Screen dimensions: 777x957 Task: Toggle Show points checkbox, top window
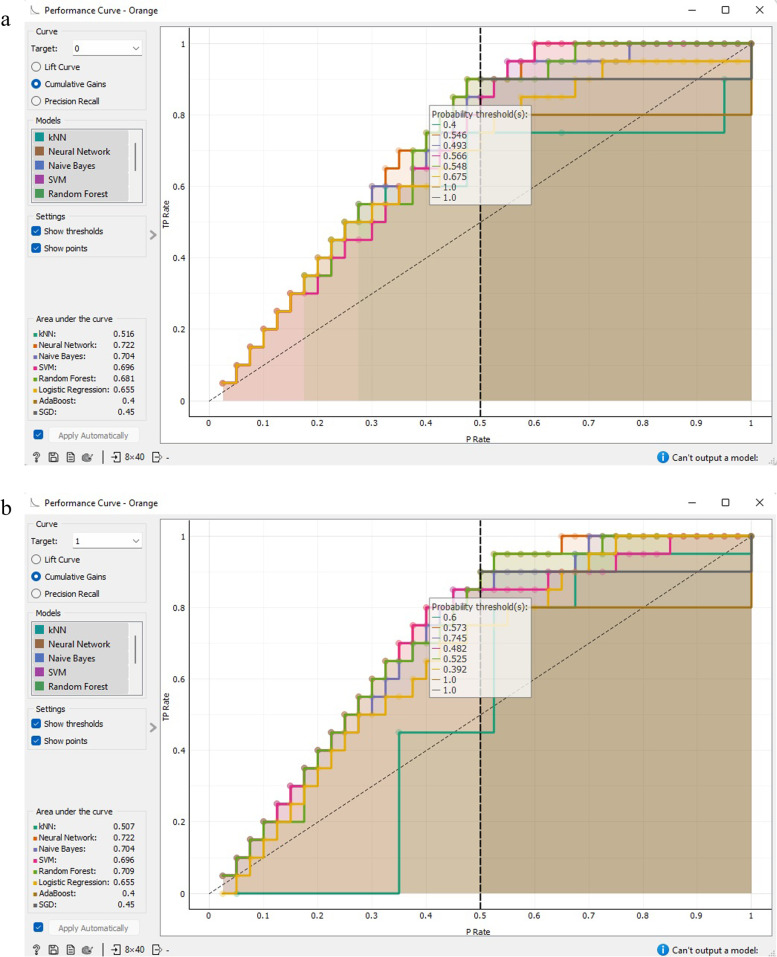[36, 248]
